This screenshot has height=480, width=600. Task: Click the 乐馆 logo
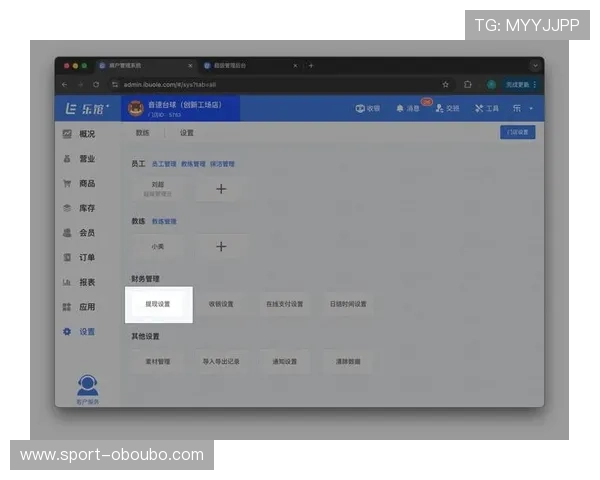(87, 109)
